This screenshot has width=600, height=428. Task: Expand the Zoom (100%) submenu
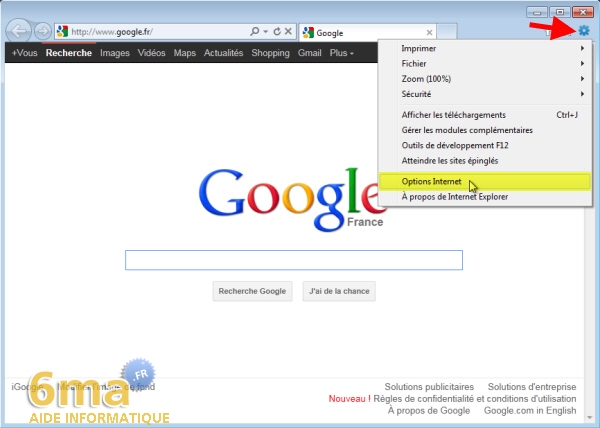(x=484, y=79)
